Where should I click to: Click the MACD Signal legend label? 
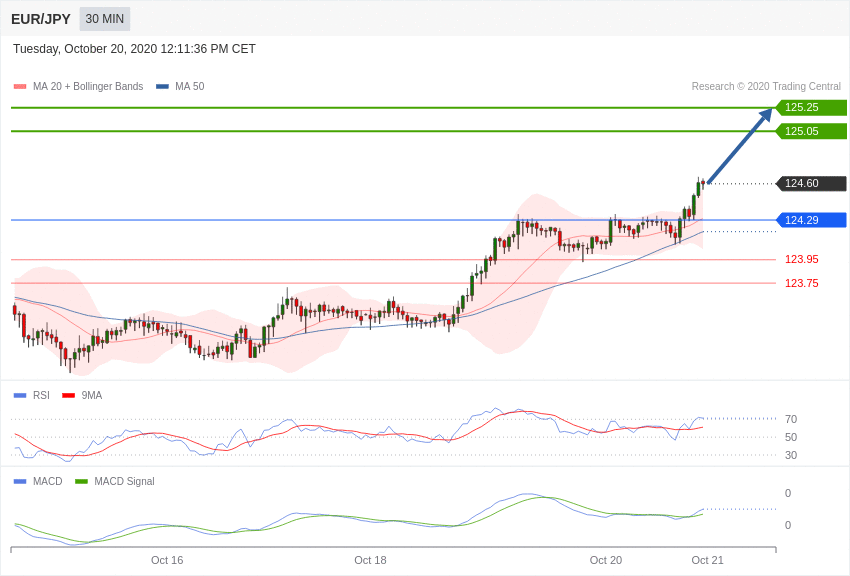[x=124, y=481]
